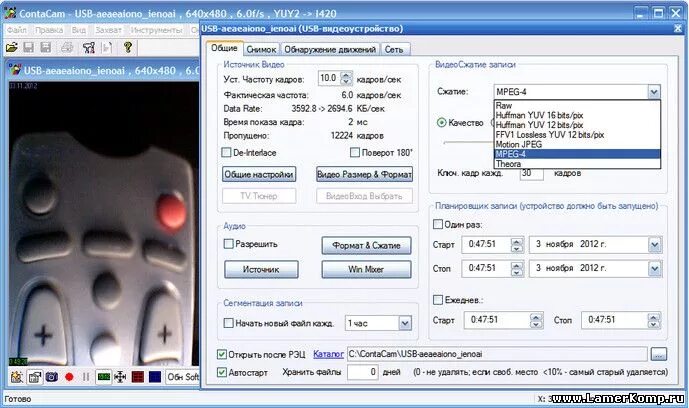Choose Raw in compression list
This screenshot has height=408, width=689.
[577, 105]
